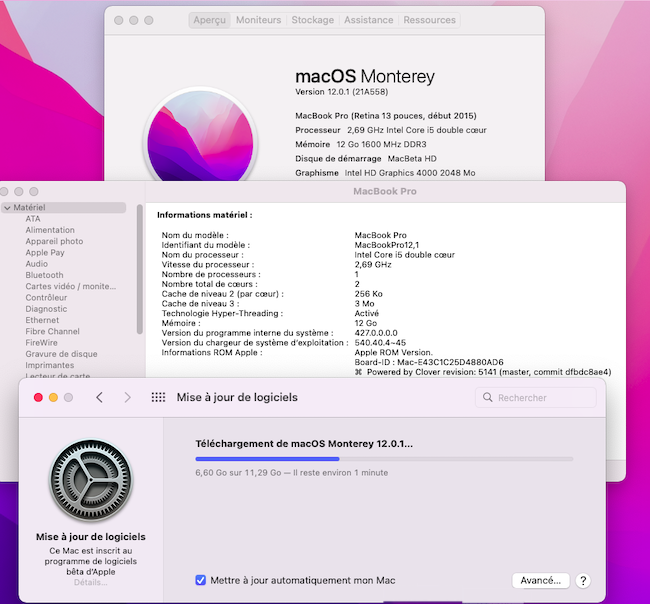Click the Software Update gear icon
This screenshot has width=650, height=604.
[x=91, y=480]
